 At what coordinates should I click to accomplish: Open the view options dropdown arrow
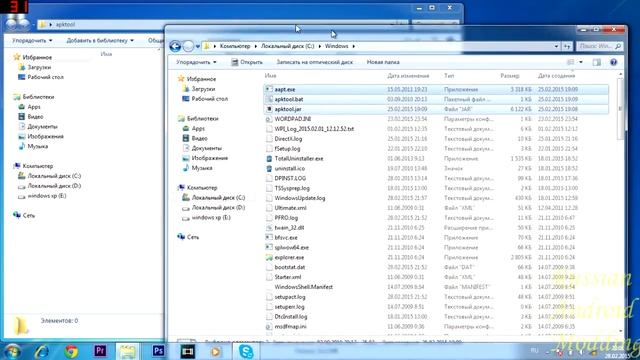(x=581, y=62)
